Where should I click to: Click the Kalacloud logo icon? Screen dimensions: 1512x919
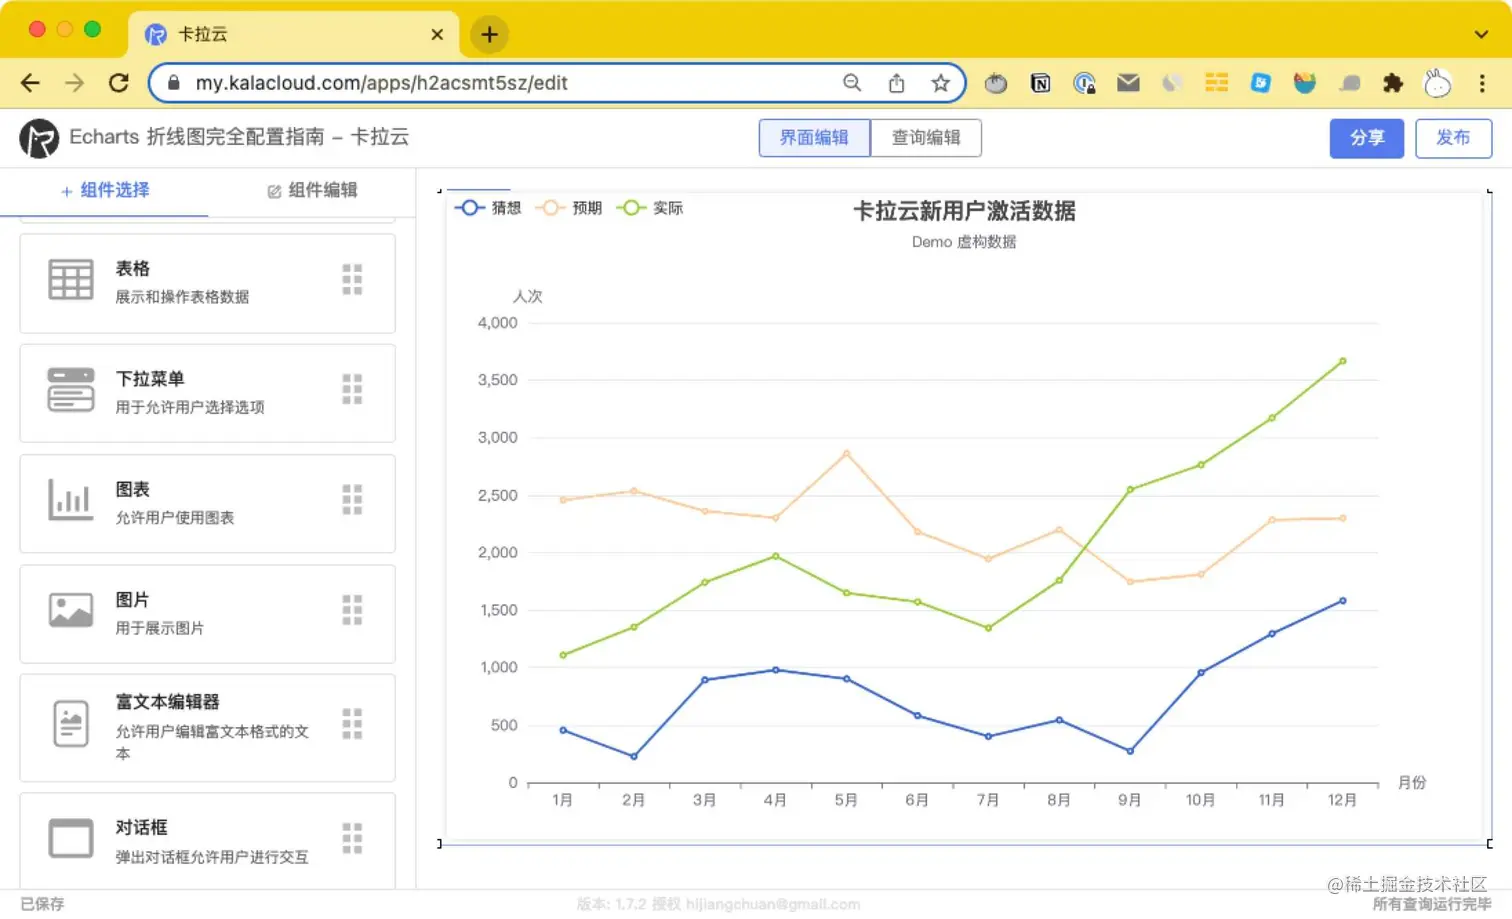tap(39, 138)
